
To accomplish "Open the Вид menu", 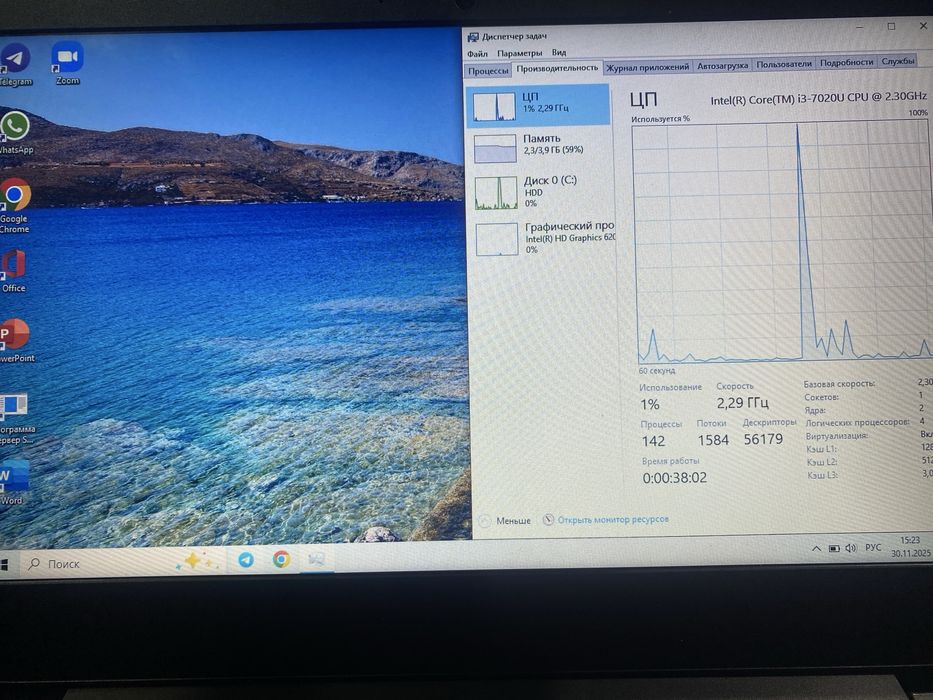I will point(559,52).
